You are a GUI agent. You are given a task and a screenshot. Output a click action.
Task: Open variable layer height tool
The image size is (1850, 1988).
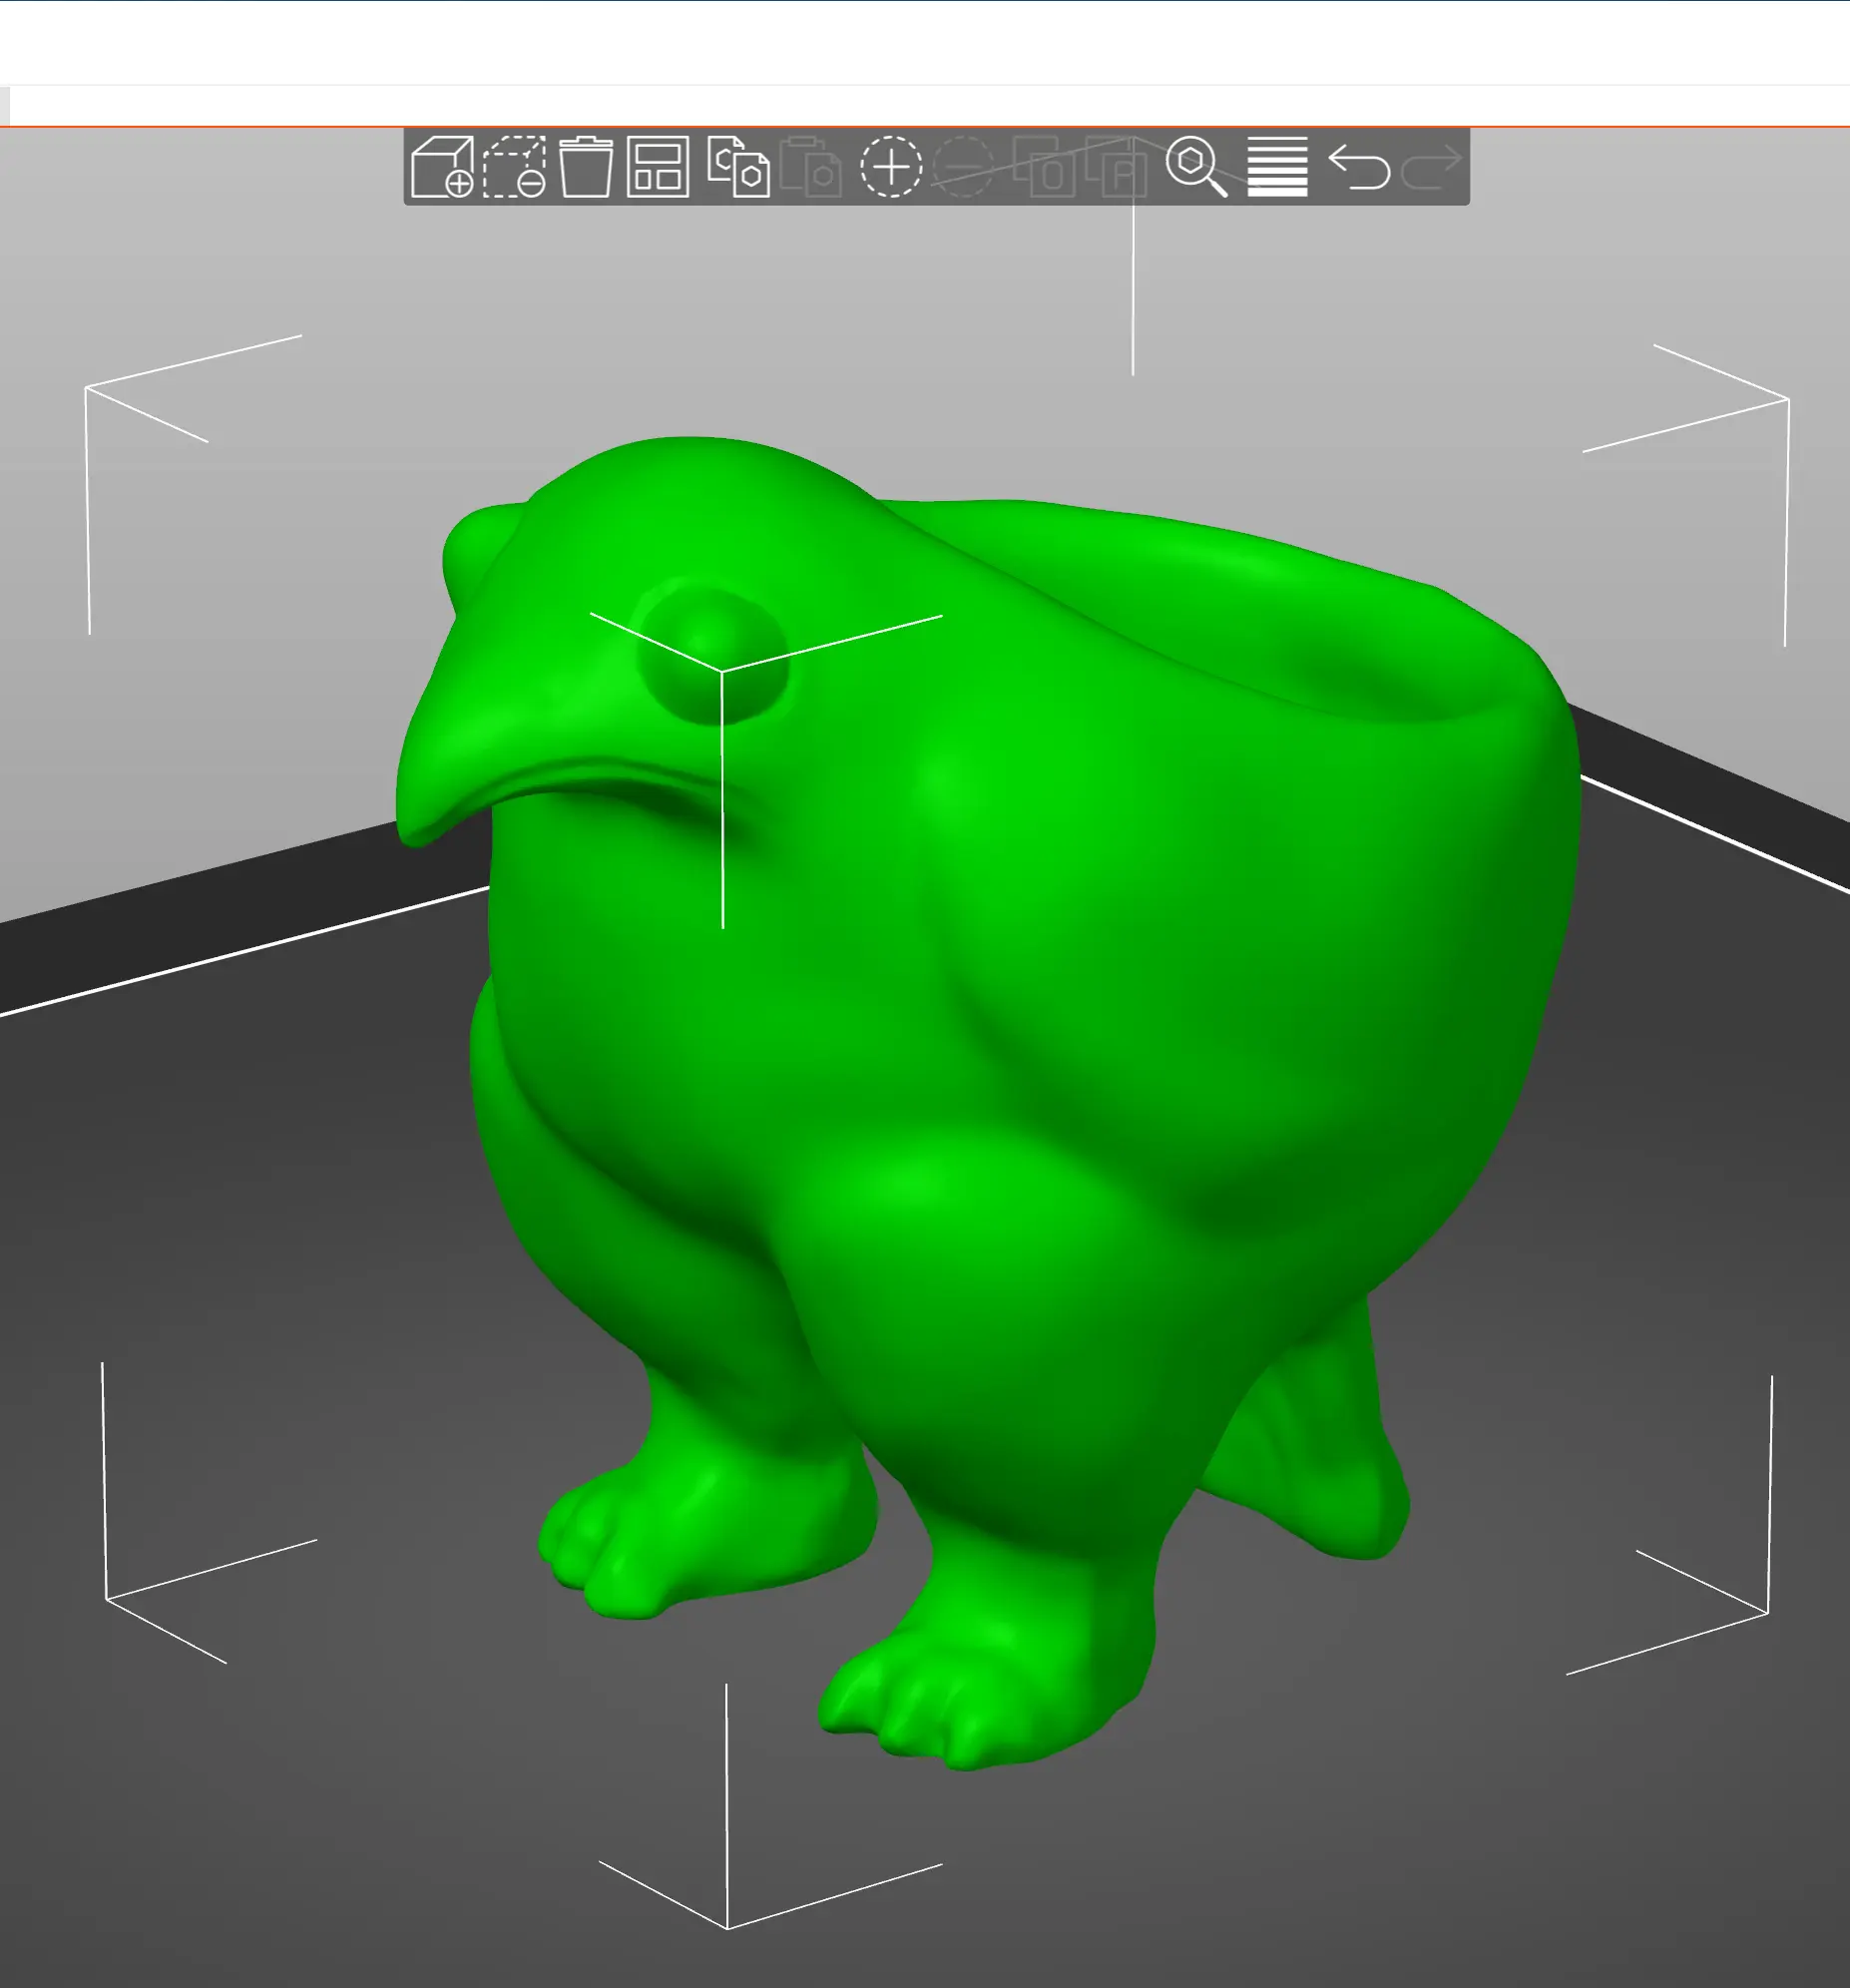pyautogui.click(x=1277, y=167)
